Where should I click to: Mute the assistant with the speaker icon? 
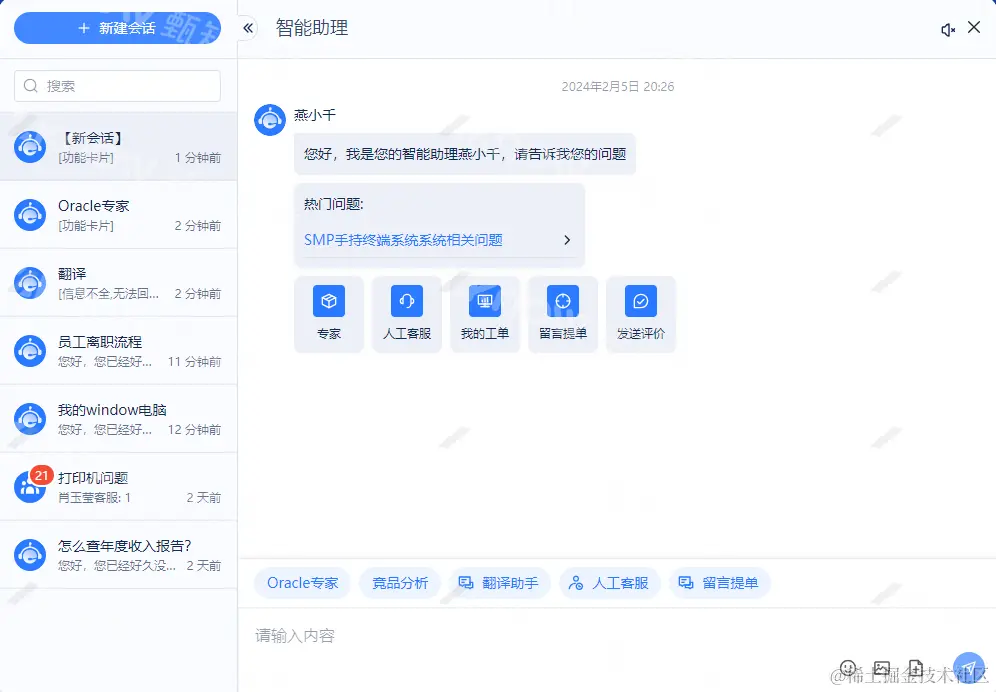click(x=948, y=28)
